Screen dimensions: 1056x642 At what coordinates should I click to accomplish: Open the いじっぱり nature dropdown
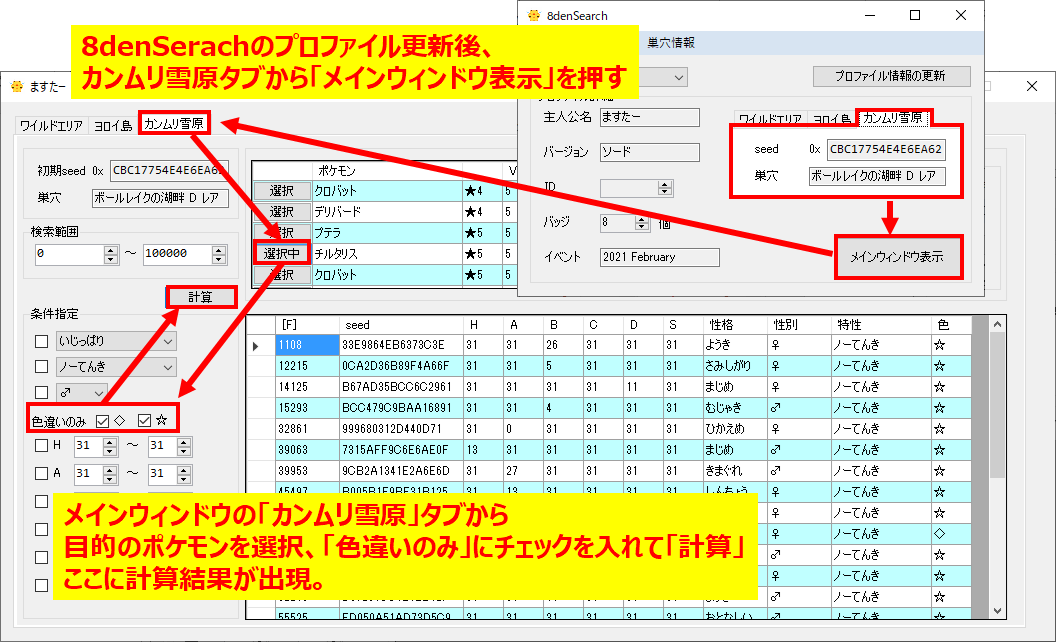[x=116, y=342]
